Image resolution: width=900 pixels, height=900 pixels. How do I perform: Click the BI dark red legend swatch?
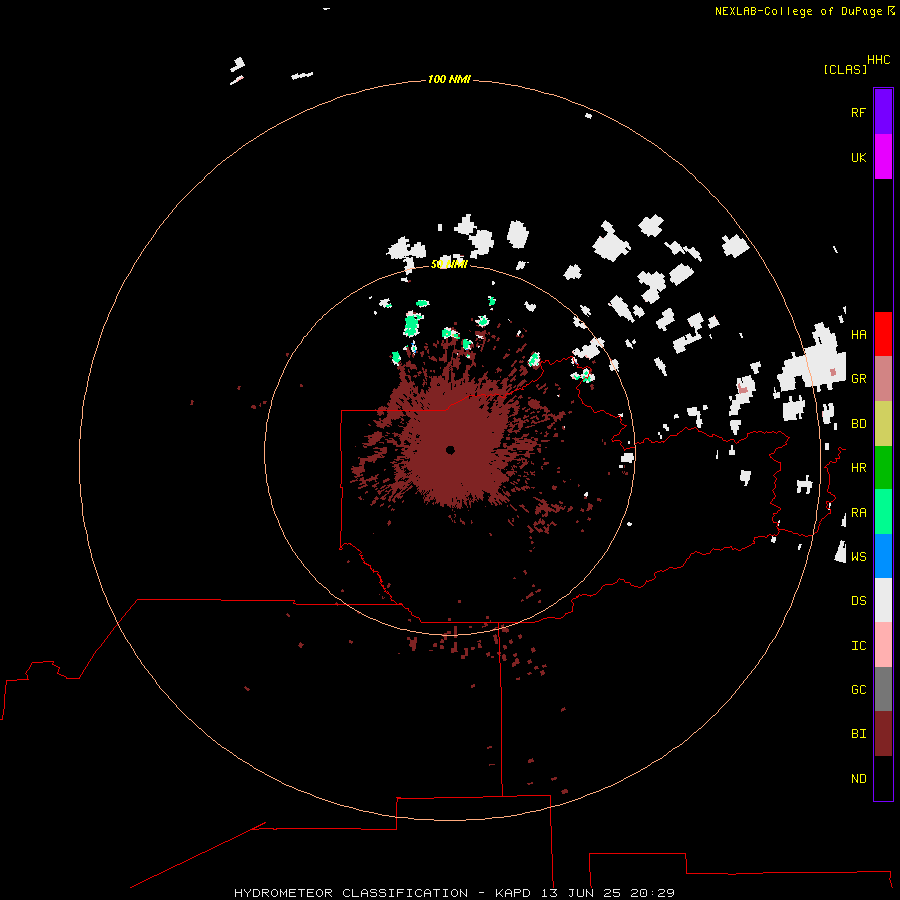[x=883, y=734]
